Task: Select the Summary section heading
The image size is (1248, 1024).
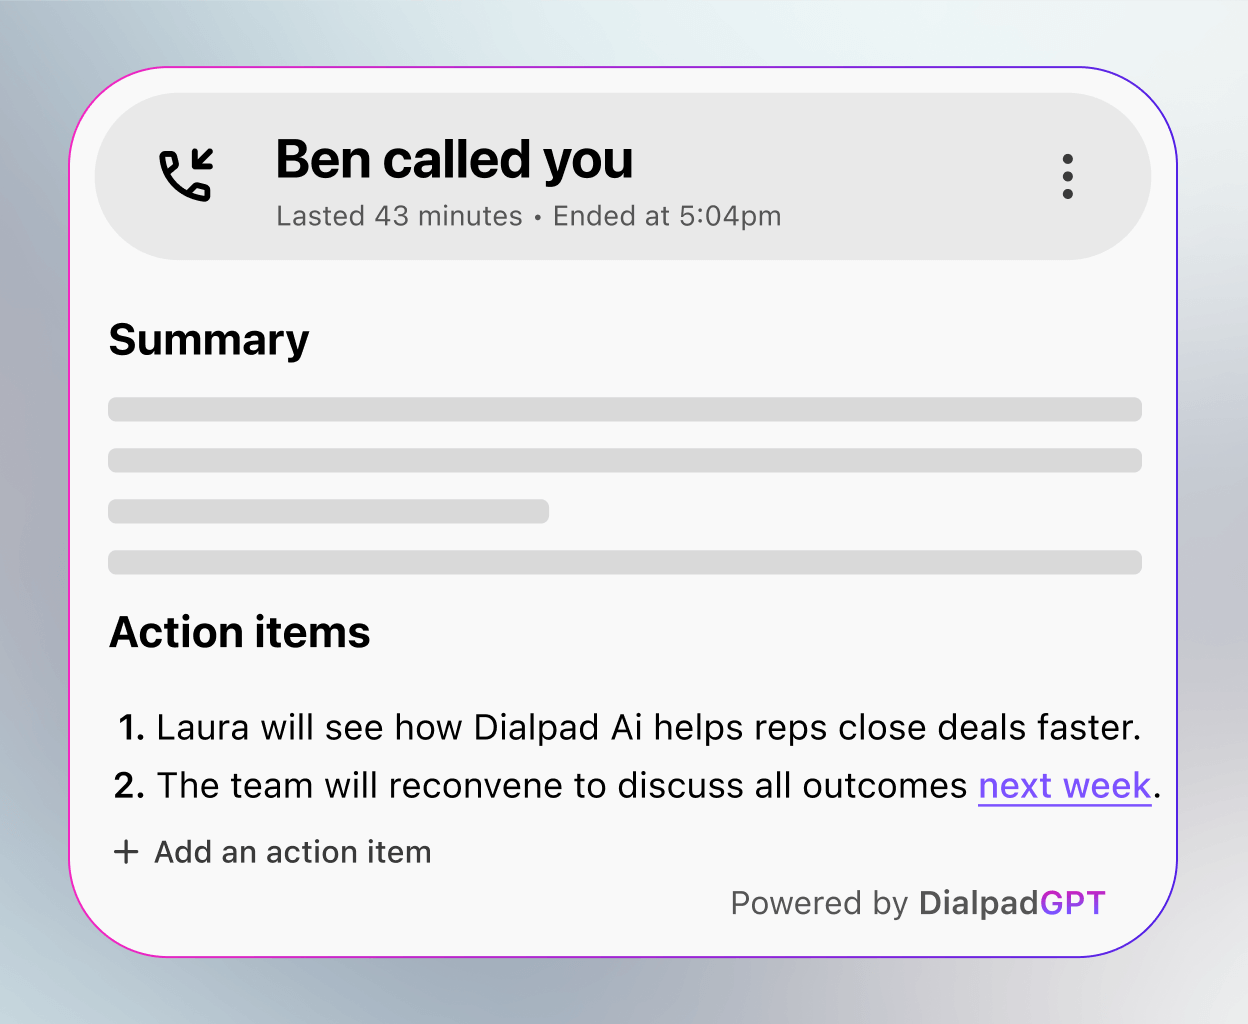Action: [208, 340]
